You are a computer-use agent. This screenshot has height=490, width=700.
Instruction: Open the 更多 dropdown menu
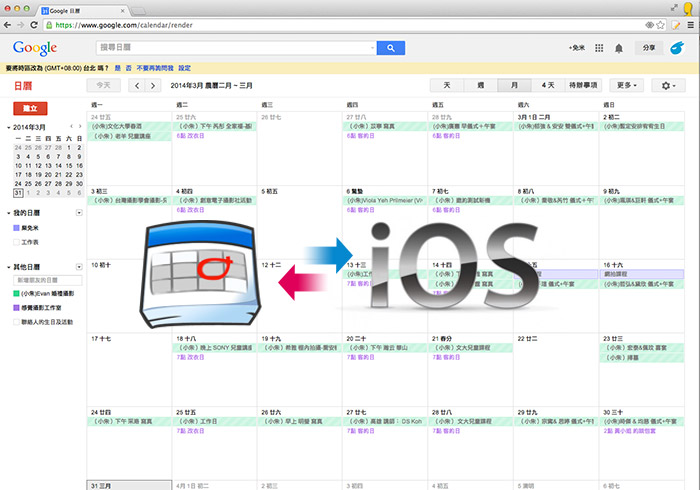(x=626, y=85)
